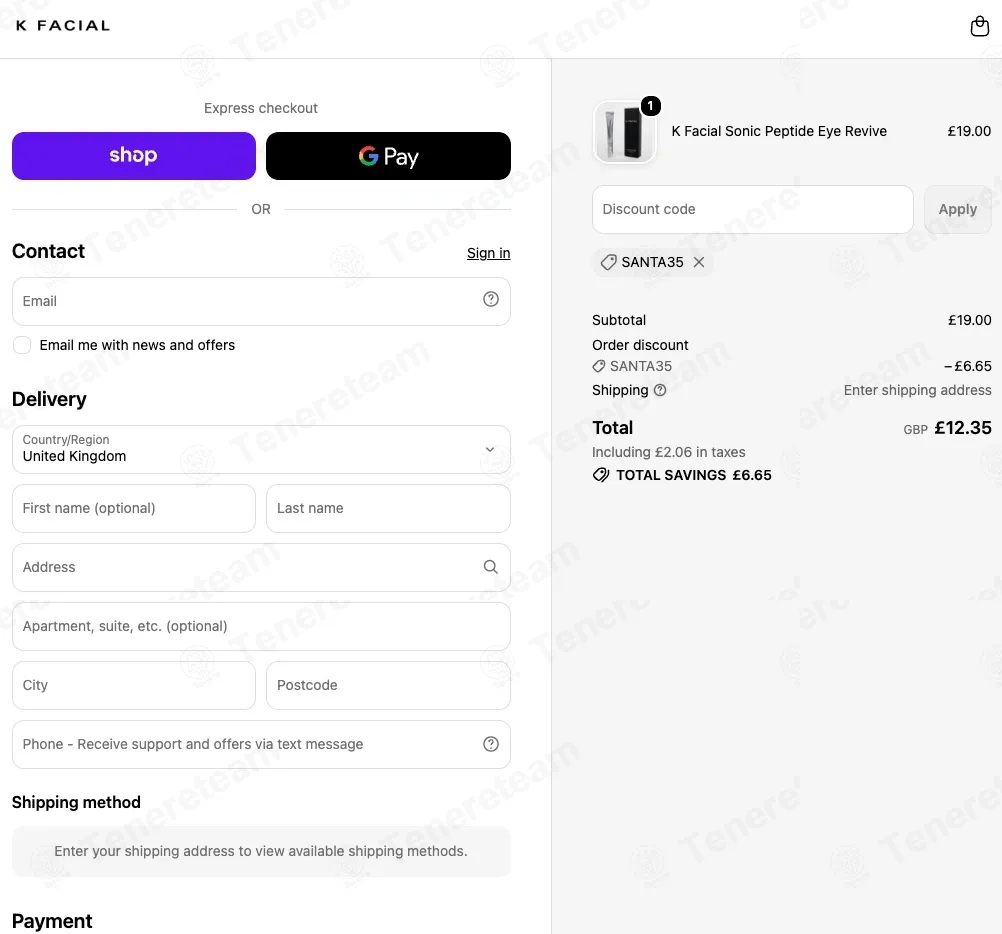Click the address search magnifier icon
Viewport: 1002px width, 934px height.
tap(490, 567)
